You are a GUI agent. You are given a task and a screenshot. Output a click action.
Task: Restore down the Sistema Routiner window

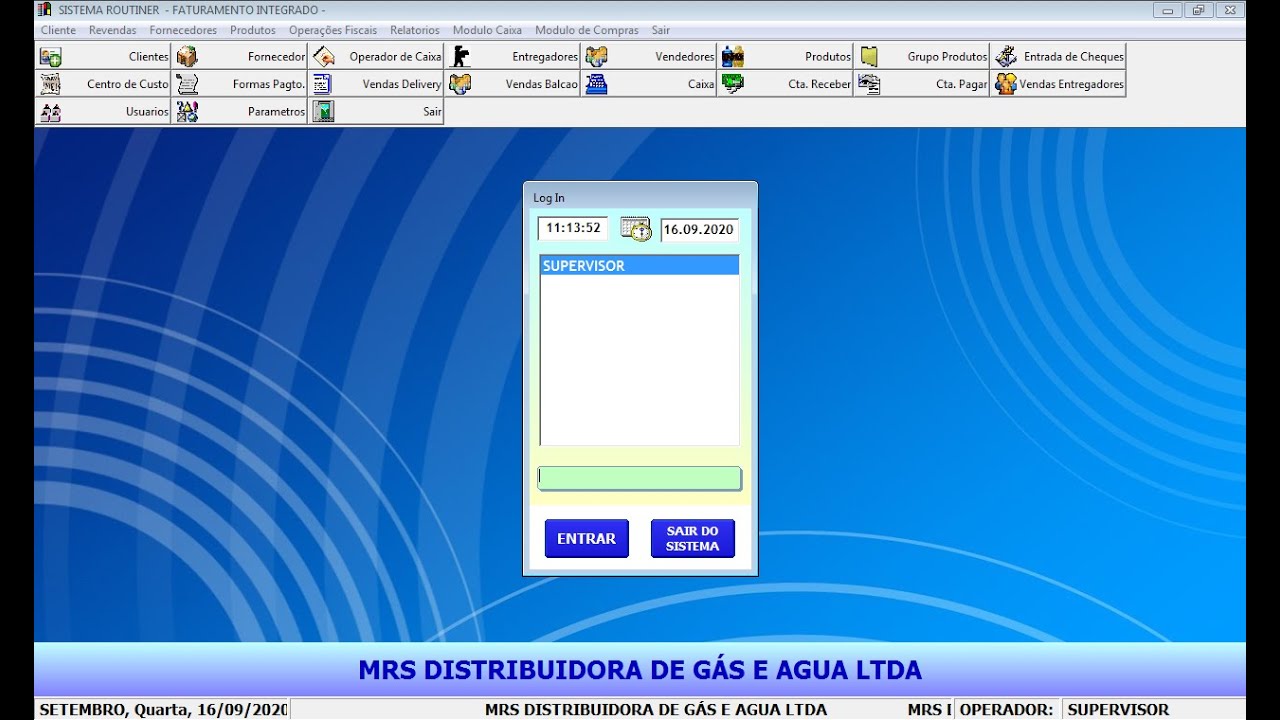click(x=1198, y=10)
